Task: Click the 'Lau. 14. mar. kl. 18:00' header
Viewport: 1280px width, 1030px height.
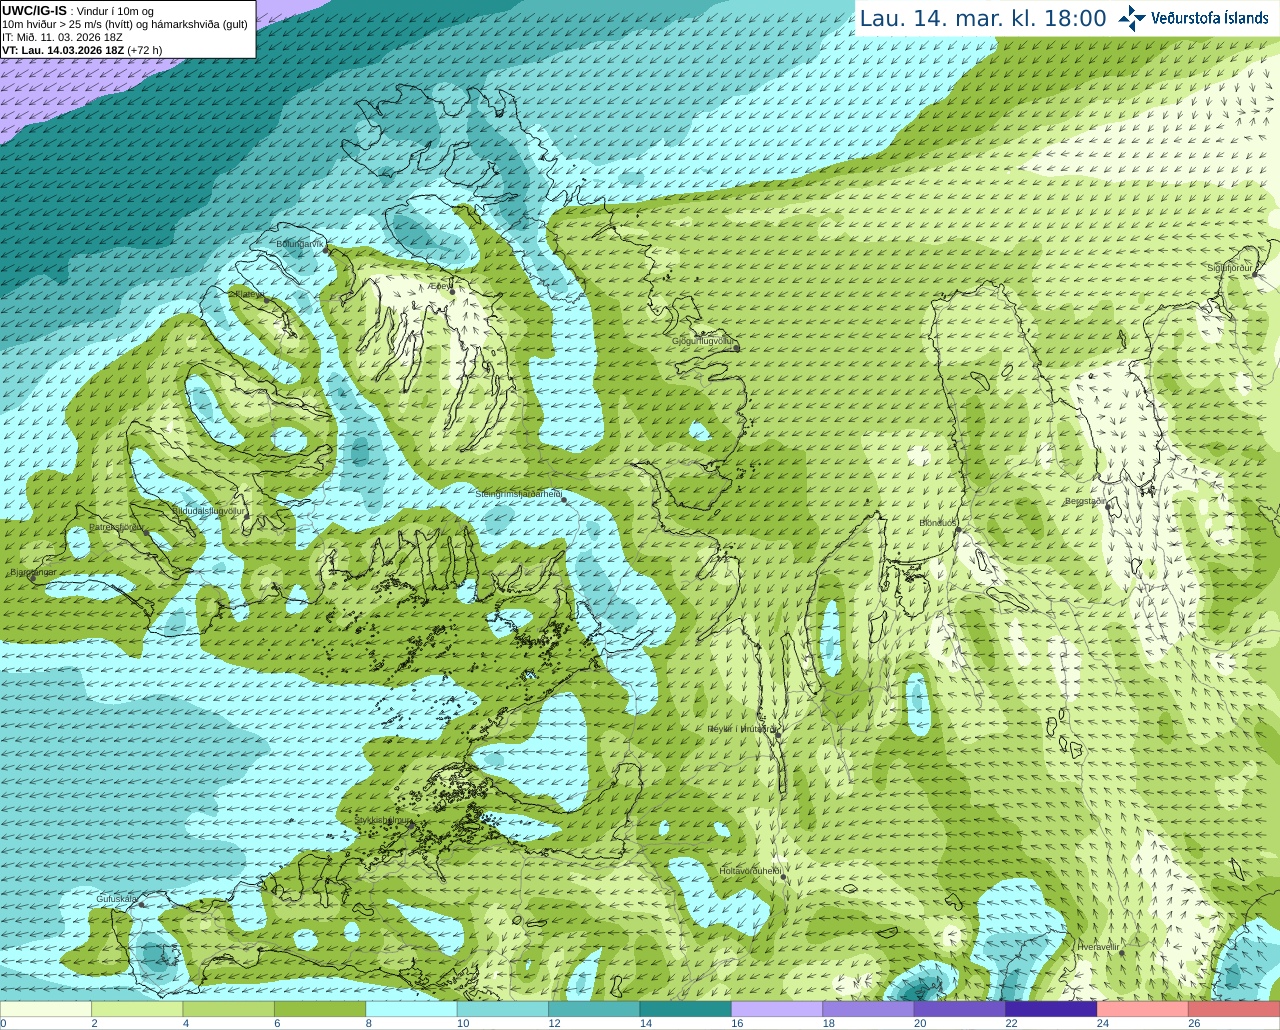Action: point(983,18)
